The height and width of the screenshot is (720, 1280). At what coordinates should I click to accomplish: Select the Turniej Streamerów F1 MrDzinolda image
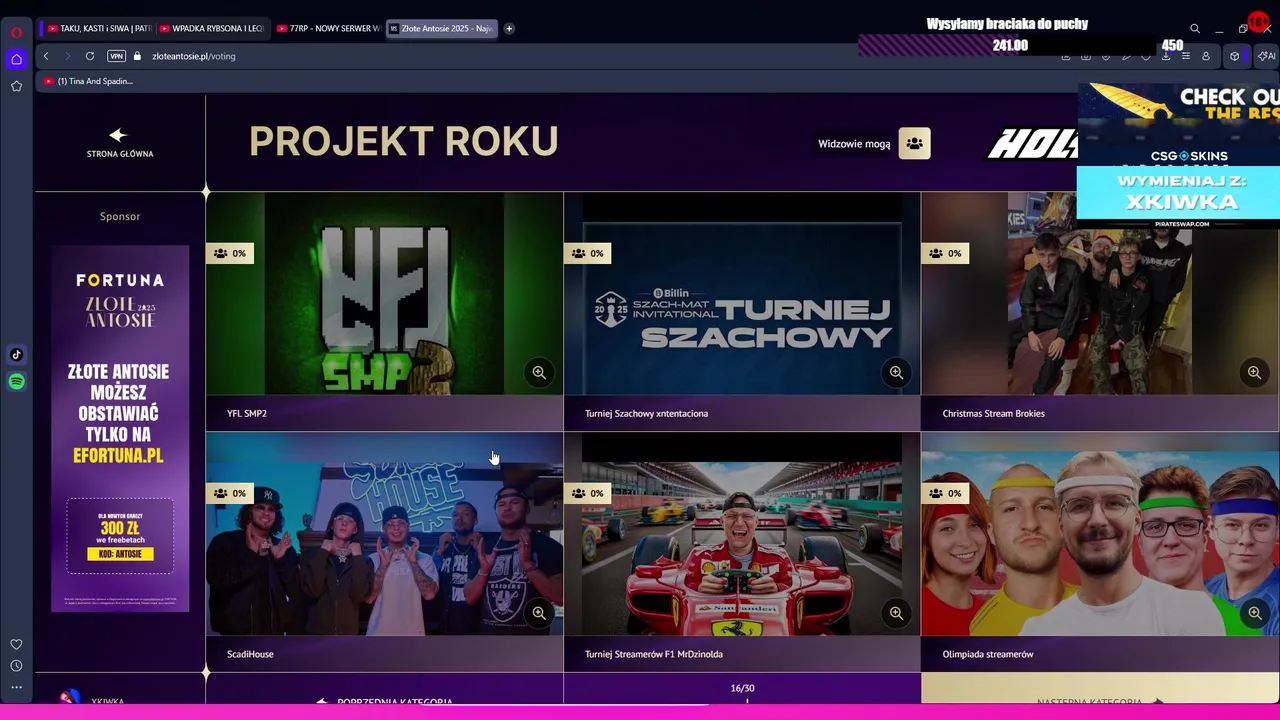pyautogui.click(x=742, y=535)
